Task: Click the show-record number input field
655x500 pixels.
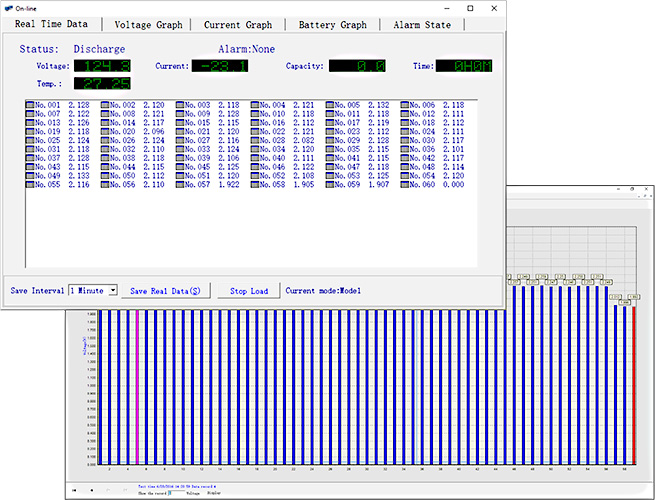Action: (x=172, y=493)
